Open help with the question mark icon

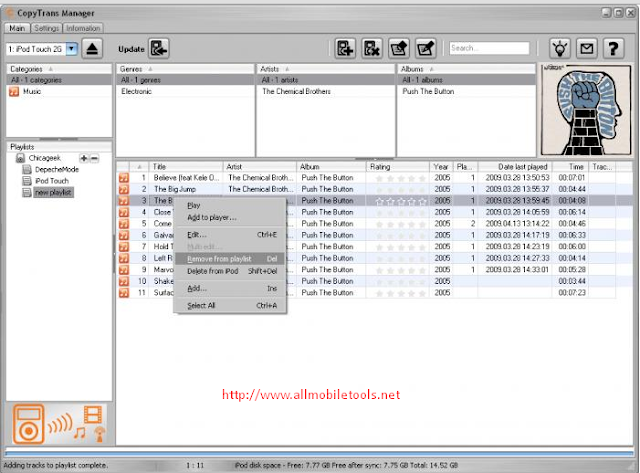pyautogui.click(x=613, y=49)
